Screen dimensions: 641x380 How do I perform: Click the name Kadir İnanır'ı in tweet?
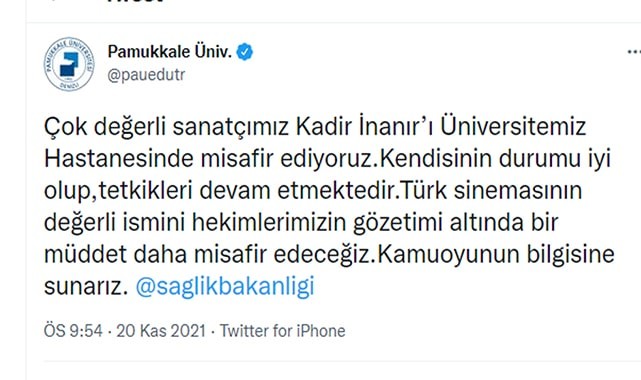pos(364,126)
